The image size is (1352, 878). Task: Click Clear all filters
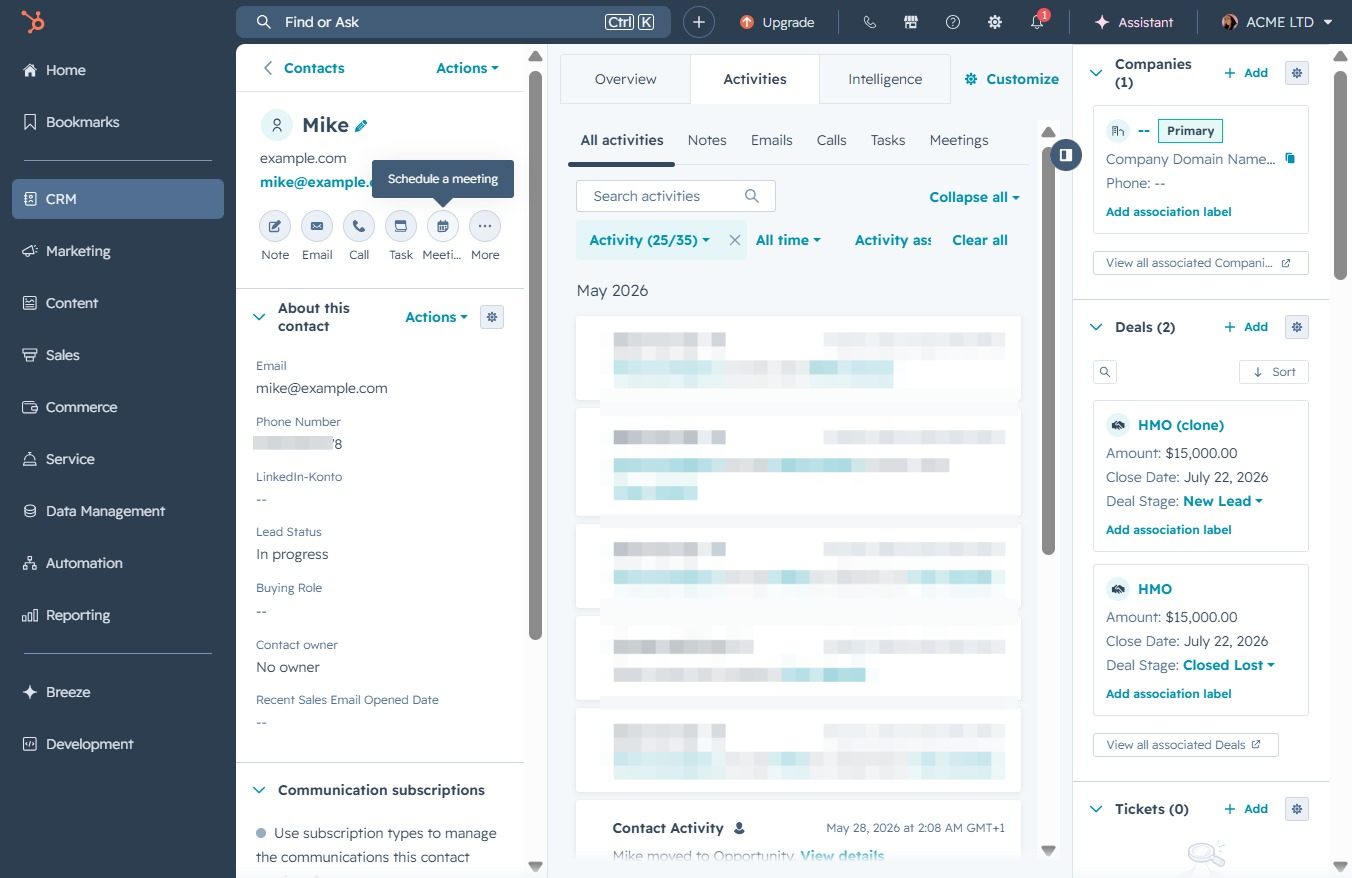[980, 240]
